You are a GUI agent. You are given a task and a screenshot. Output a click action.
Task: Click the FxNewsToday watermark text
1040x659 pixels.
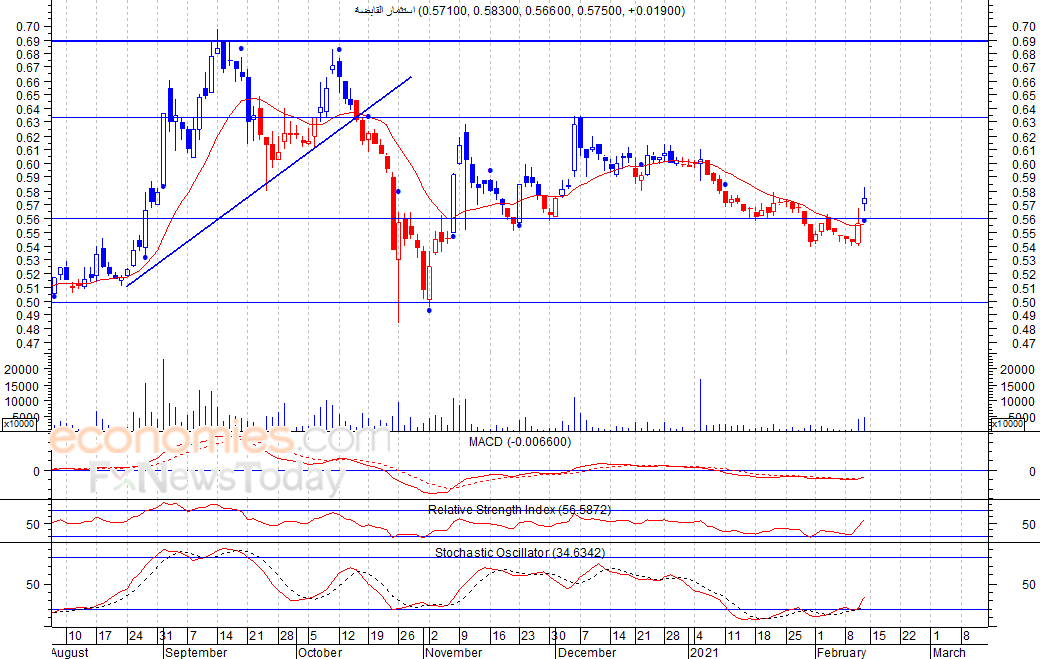(x=218, y=478)
